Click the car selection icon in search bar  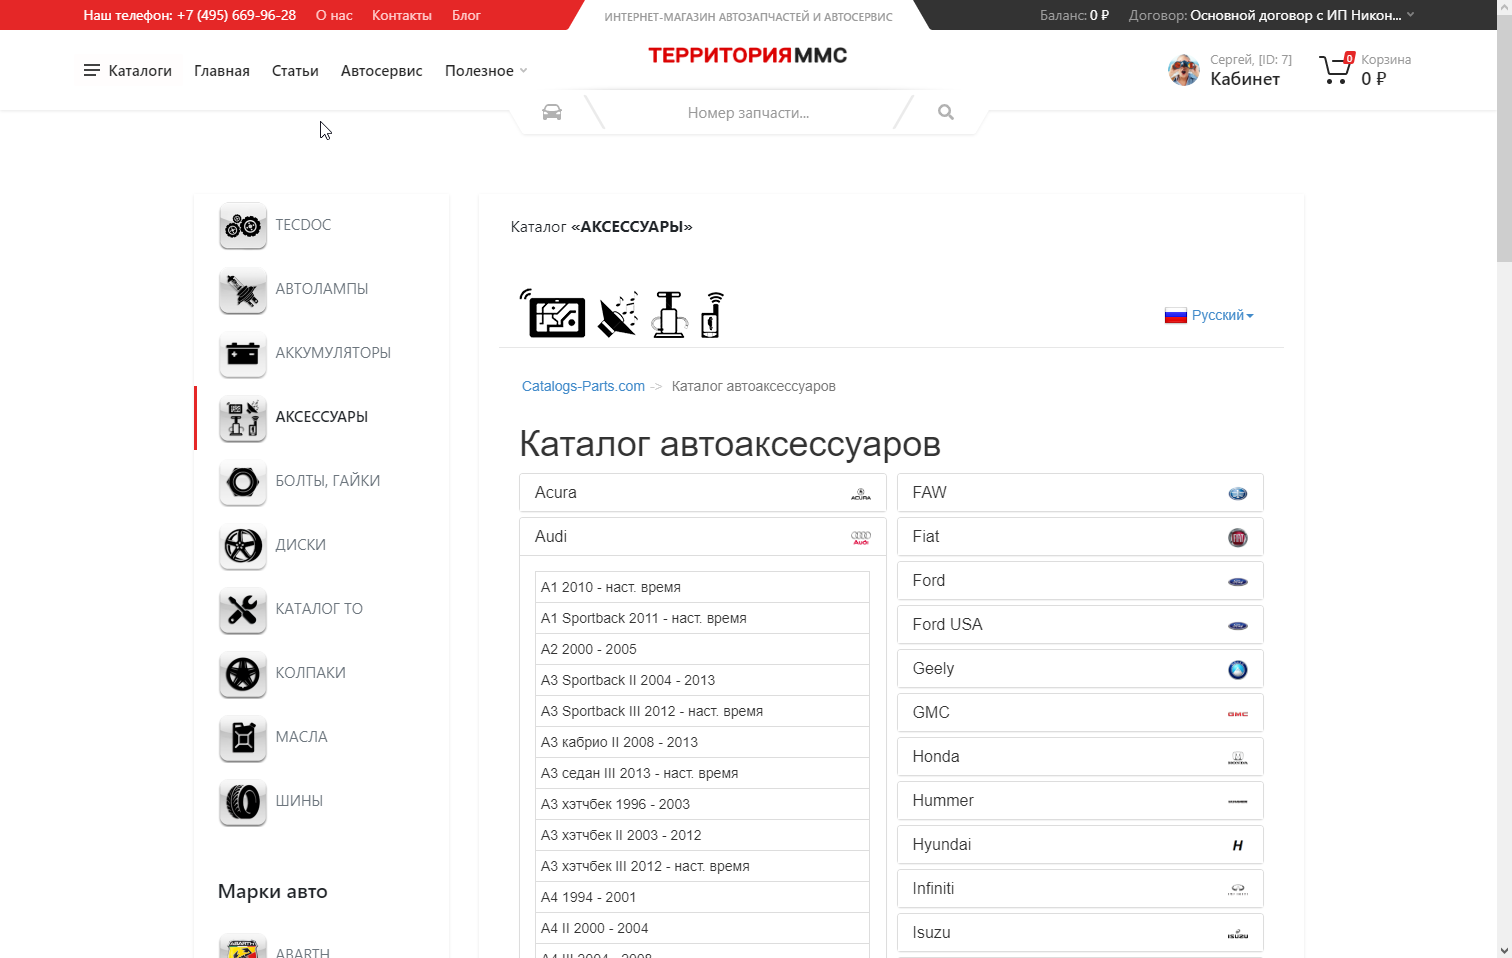(552, 112)
